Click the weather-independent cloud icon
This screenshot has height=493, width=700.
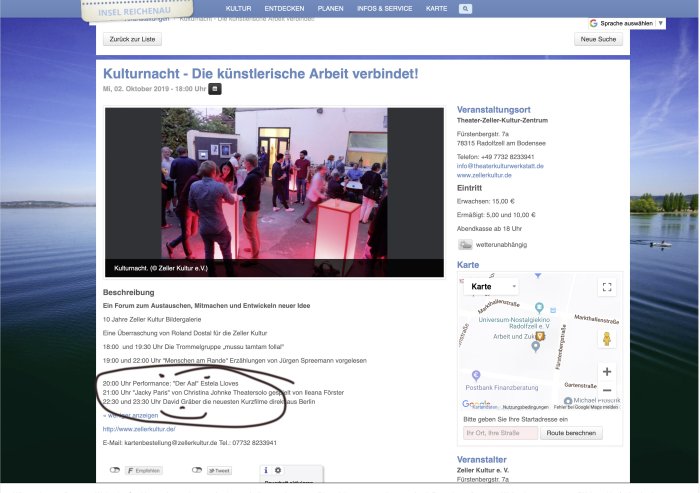click(465, 244)
